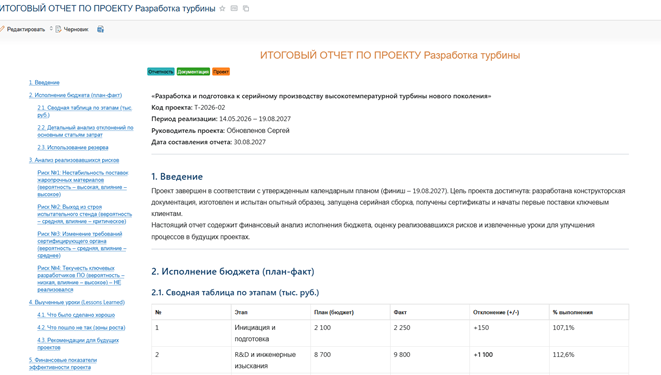This screenshot has height=375, width=661.
Task: Click heading 2. Исполнение бюджета (план-факт)
Action: 233,271
